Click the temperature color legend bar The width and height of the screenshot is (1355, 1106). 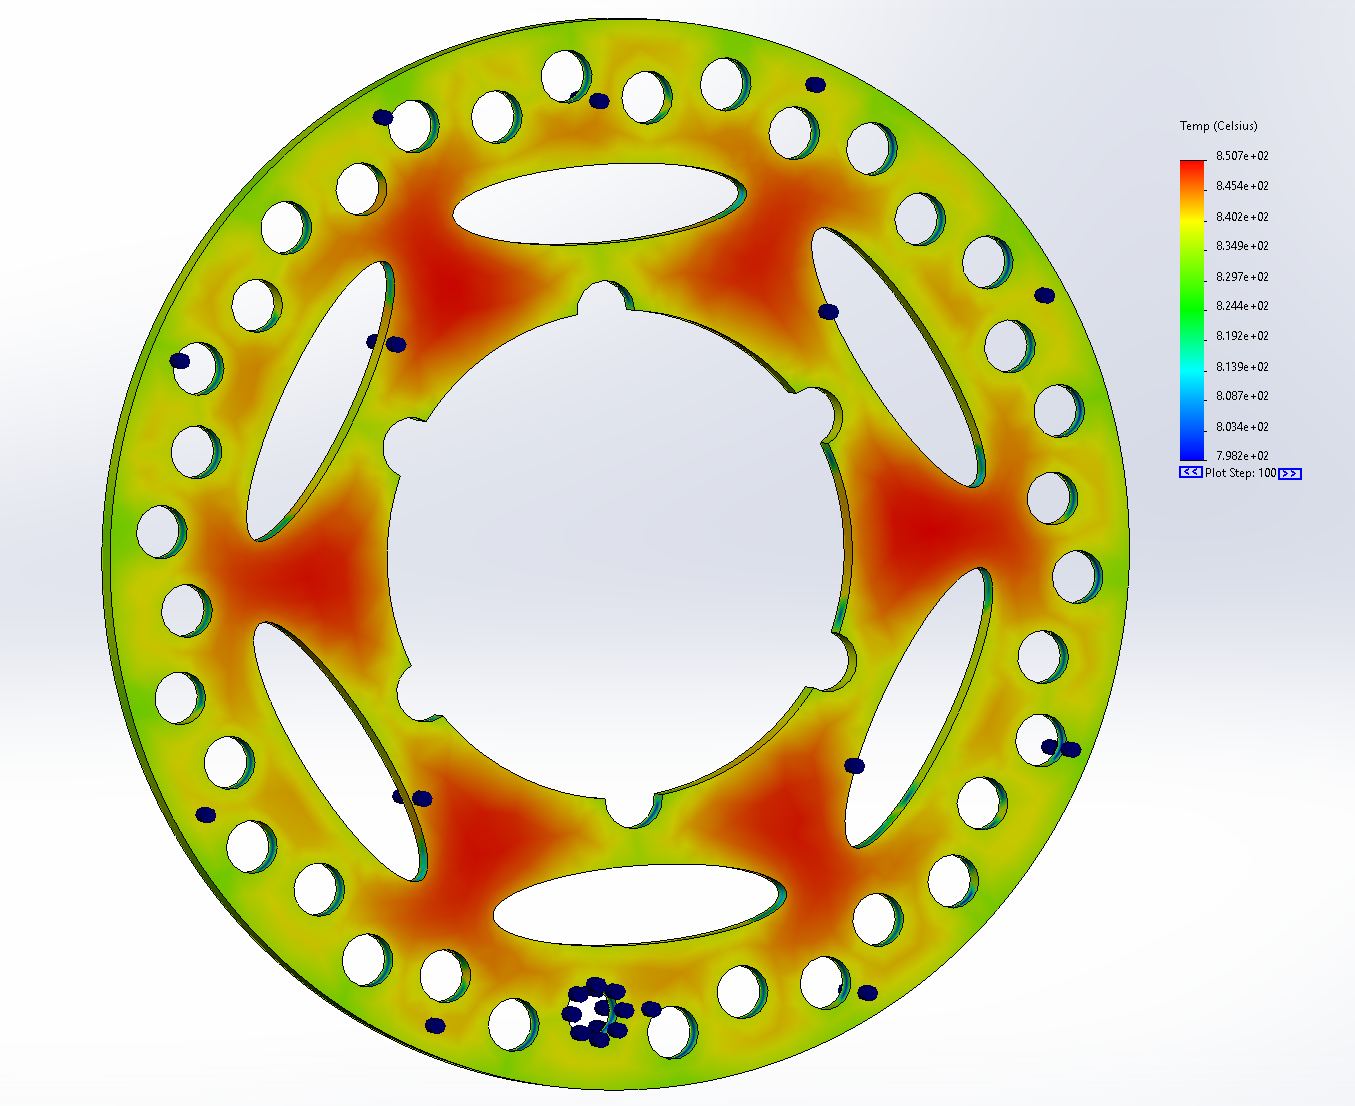click(x=1192, y=310)
